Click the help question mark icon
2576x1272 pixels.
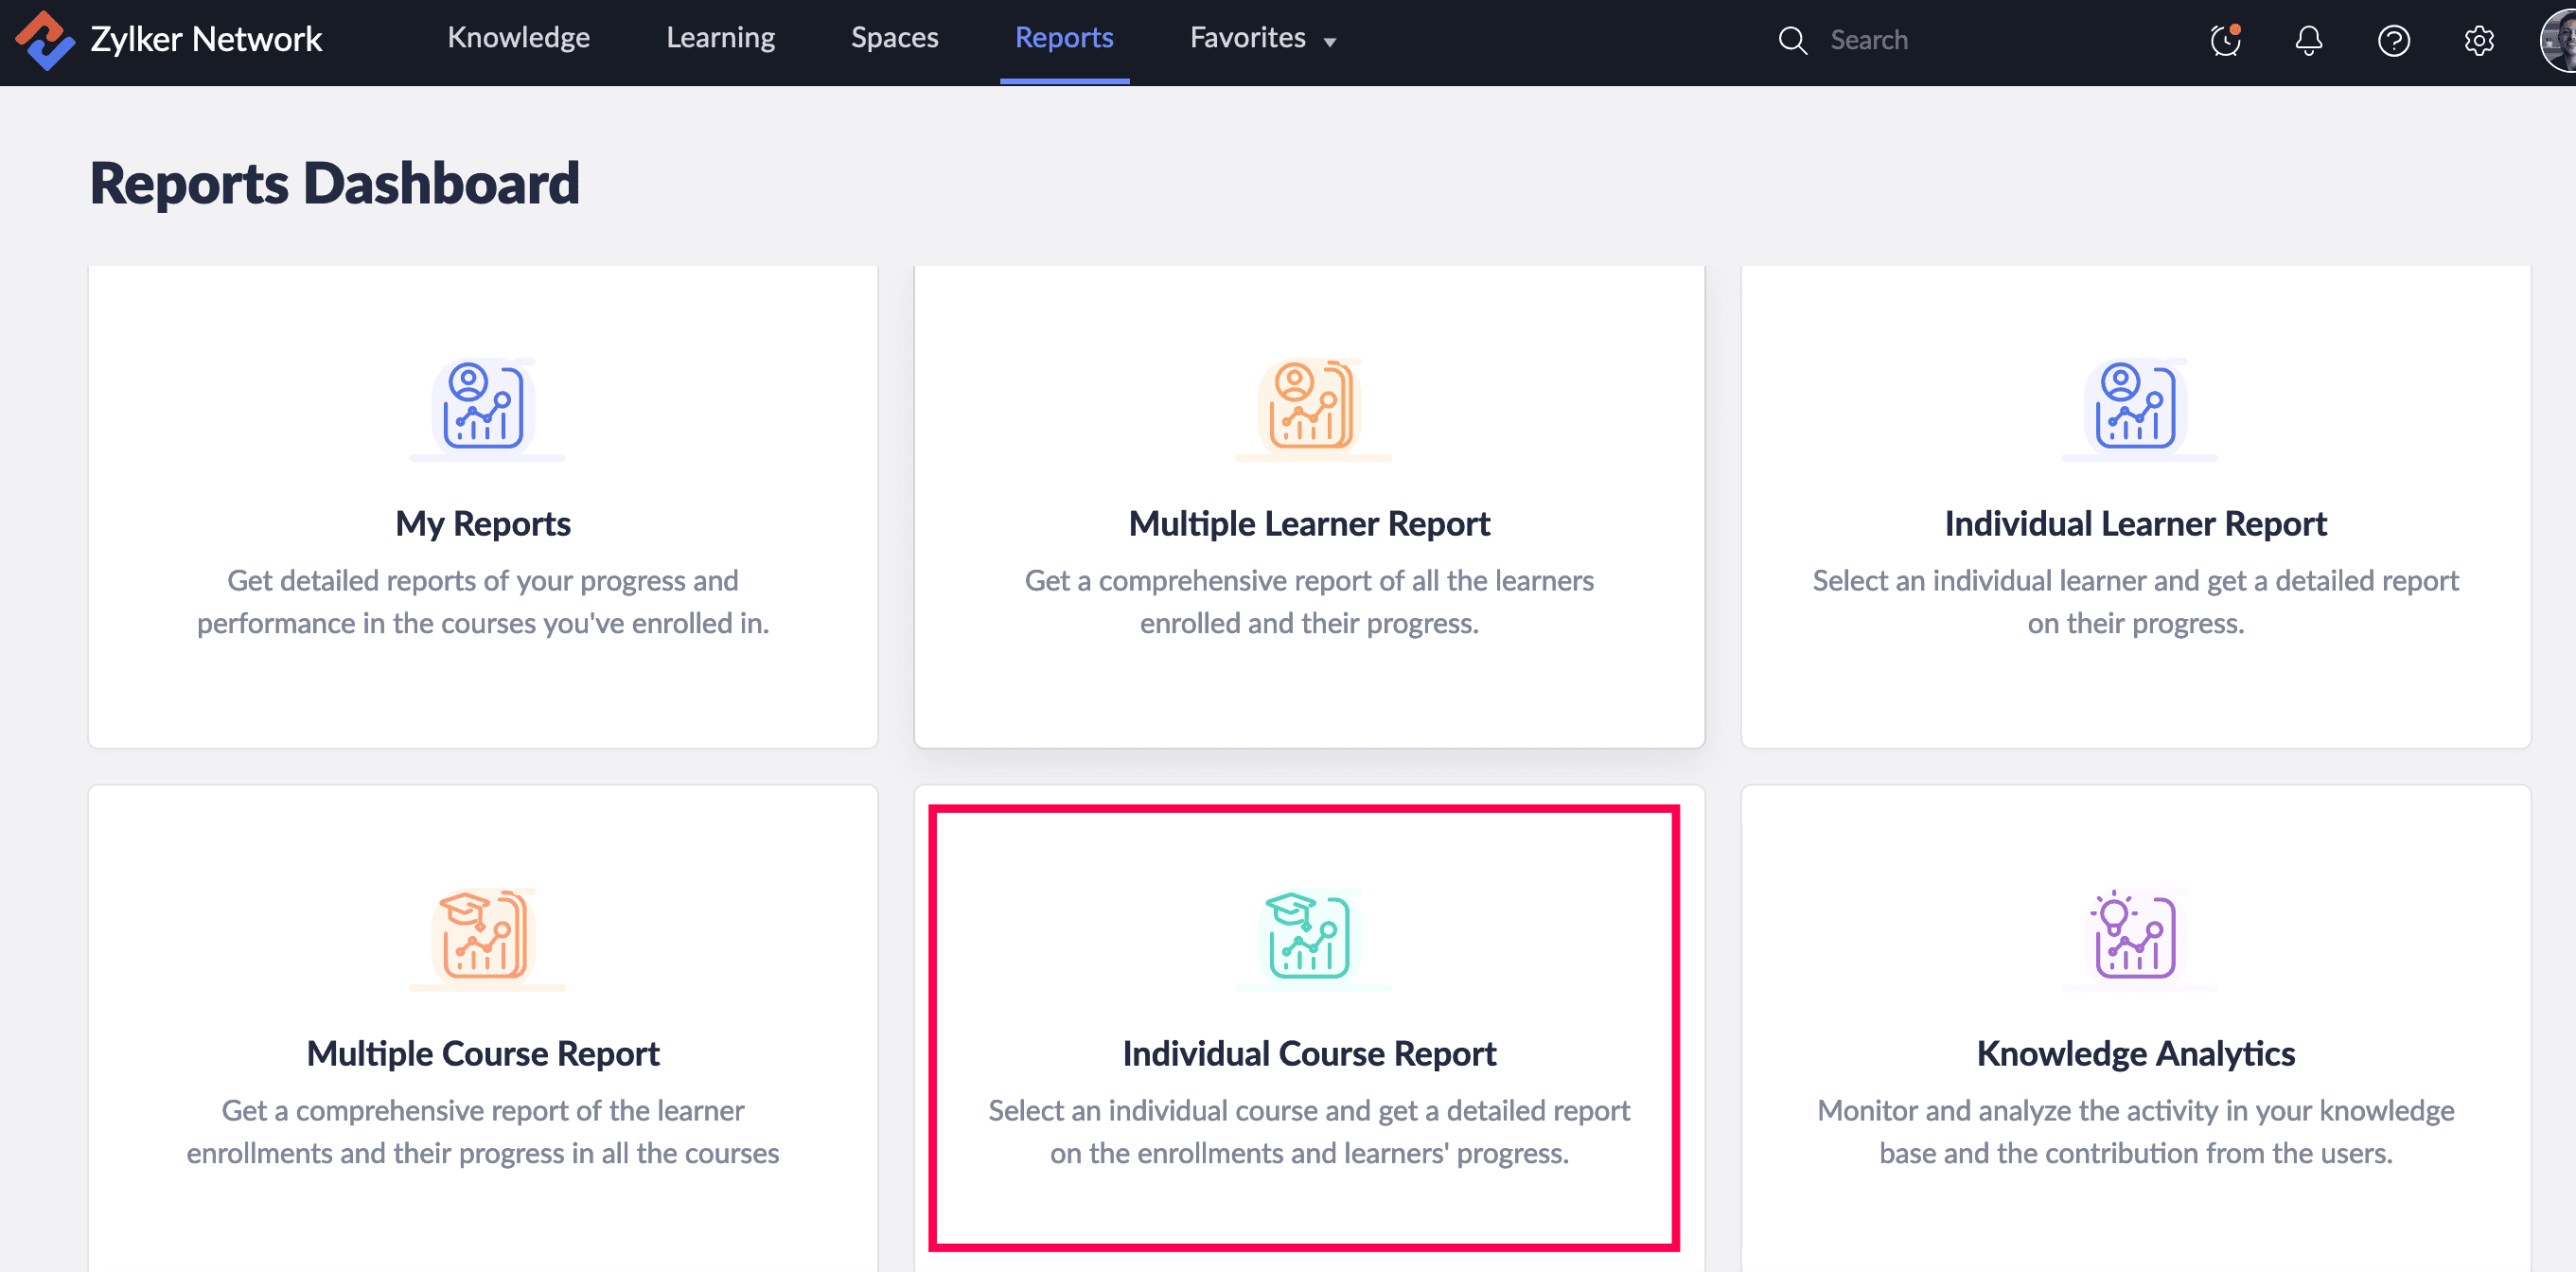click(2393, 40)
